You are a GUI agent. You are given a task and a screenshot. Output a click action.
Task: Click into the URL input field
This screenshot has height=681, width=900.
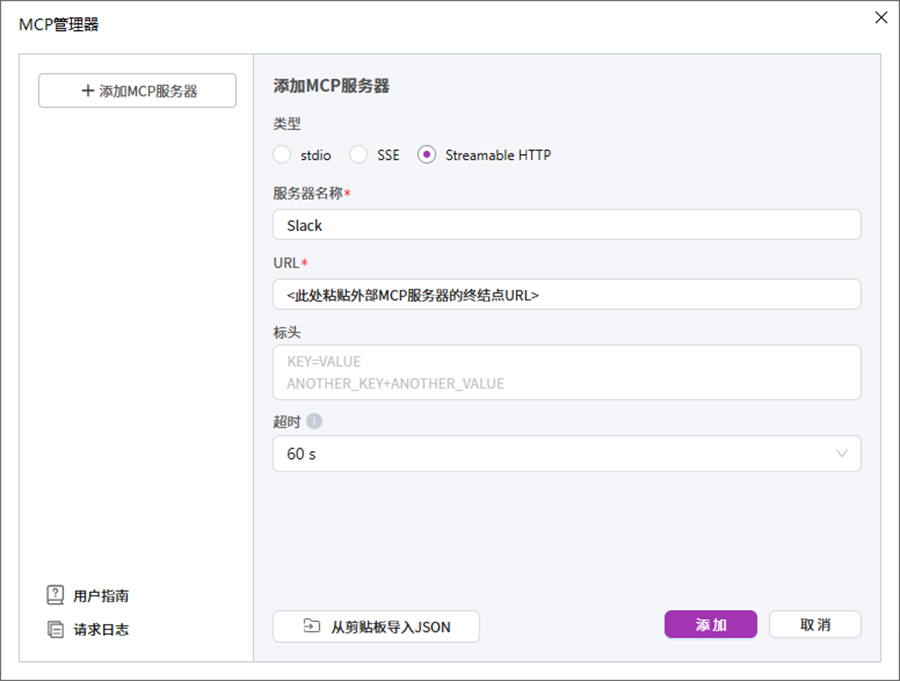pyautogui.click(x=566, y=295)
